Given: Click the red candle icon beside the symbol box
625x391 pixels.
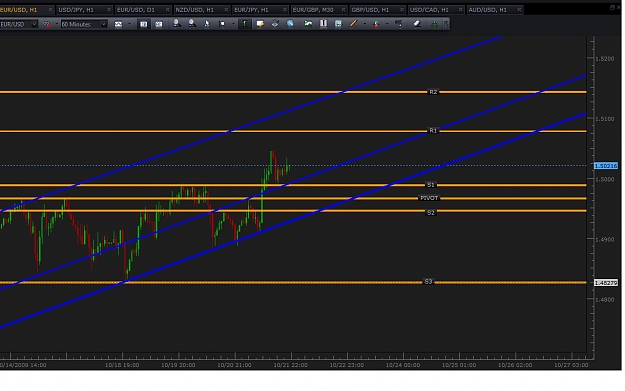Looking at the screenshot, I should click(47, 24).
